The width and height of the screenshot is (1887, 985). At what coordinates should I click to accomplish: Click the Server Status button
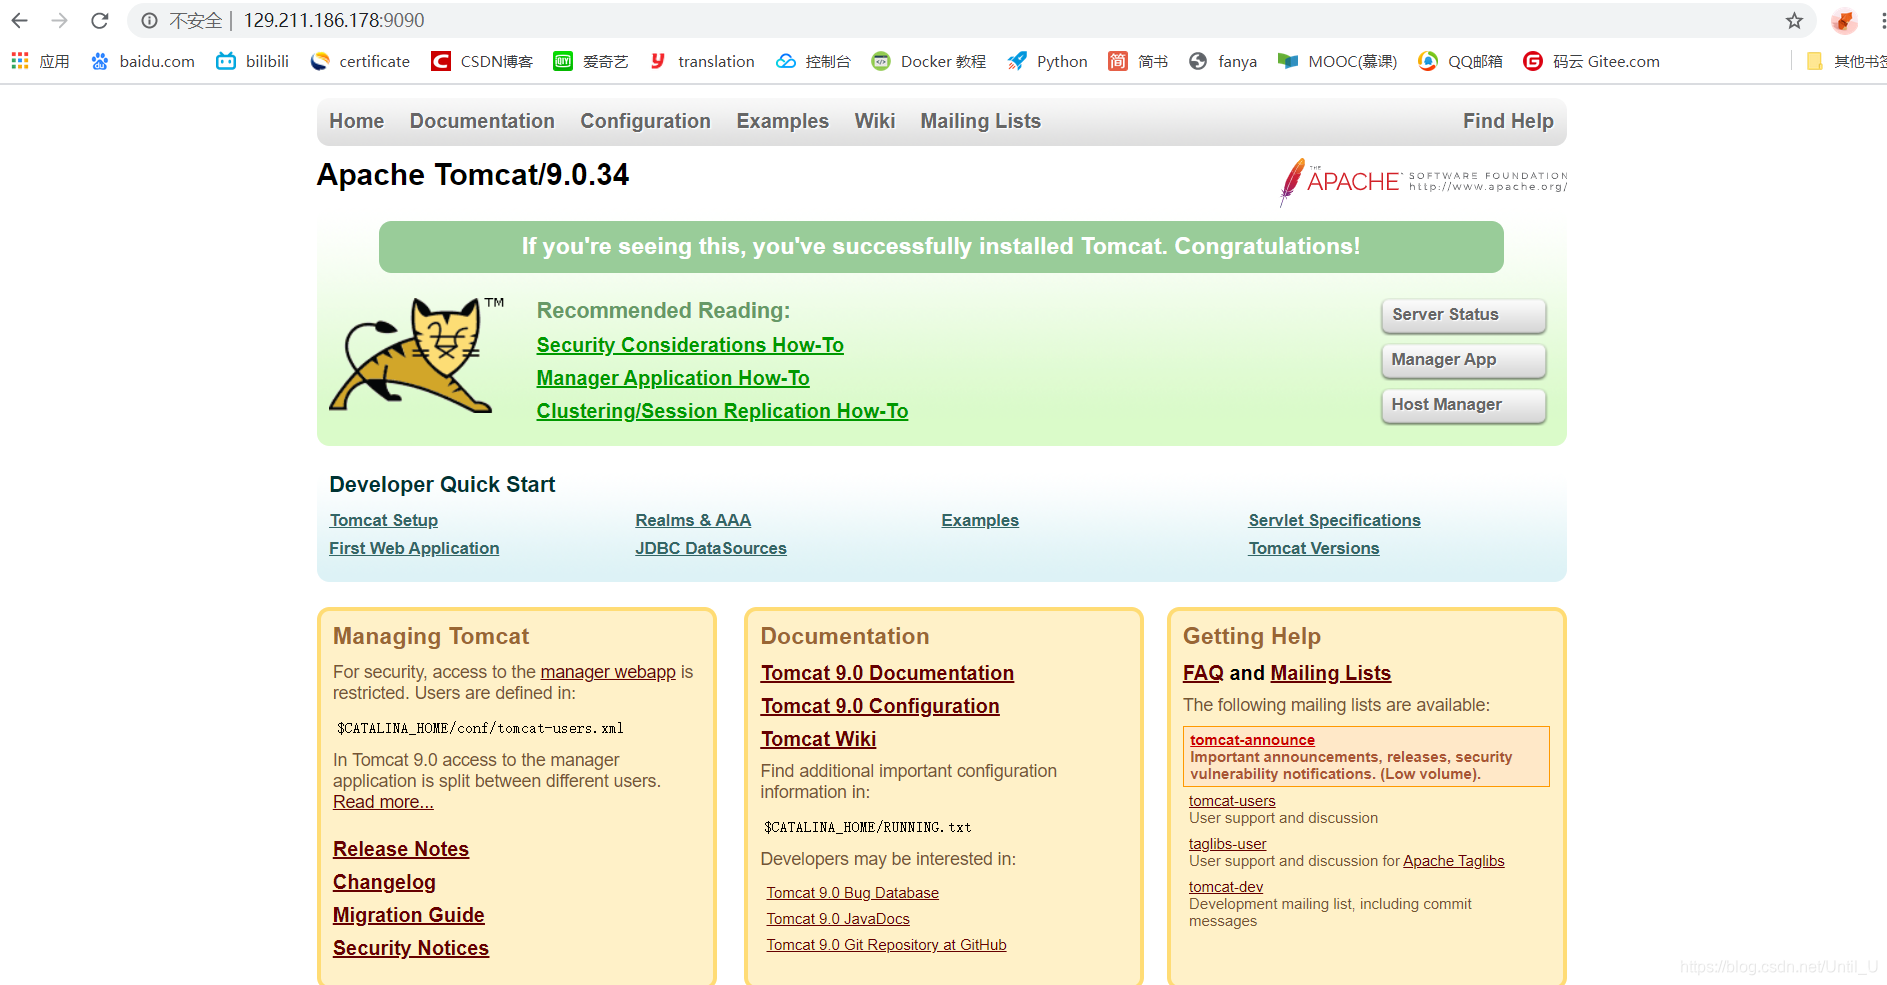click(x=1463, y=315)
